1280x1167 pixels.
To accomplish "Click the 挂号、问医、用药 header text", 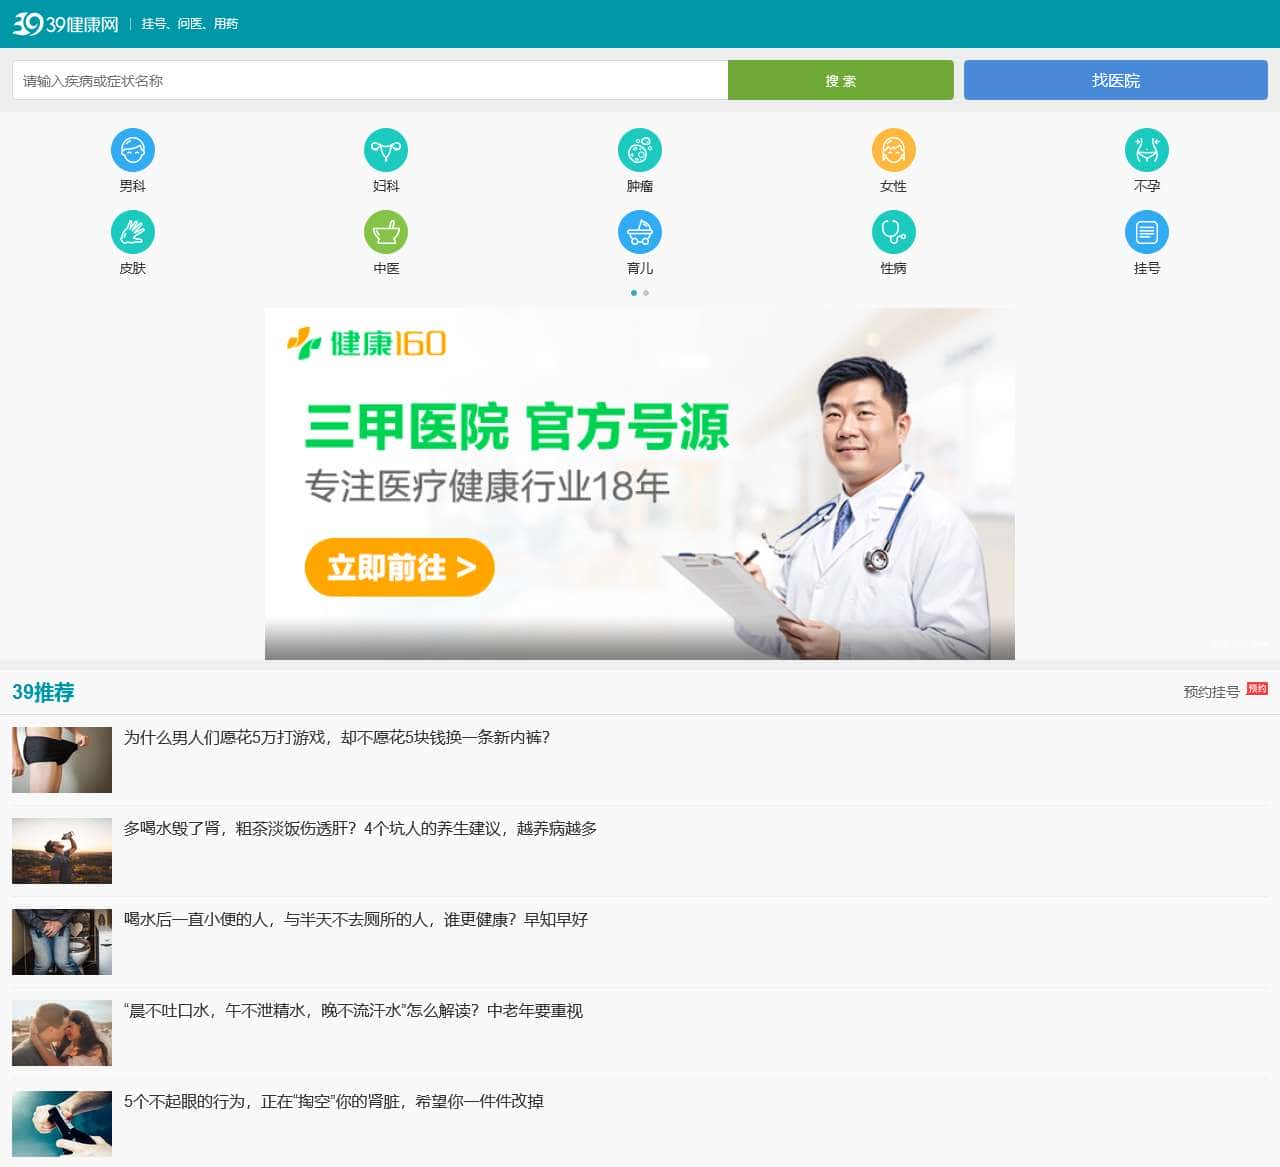I will point(190,23).
